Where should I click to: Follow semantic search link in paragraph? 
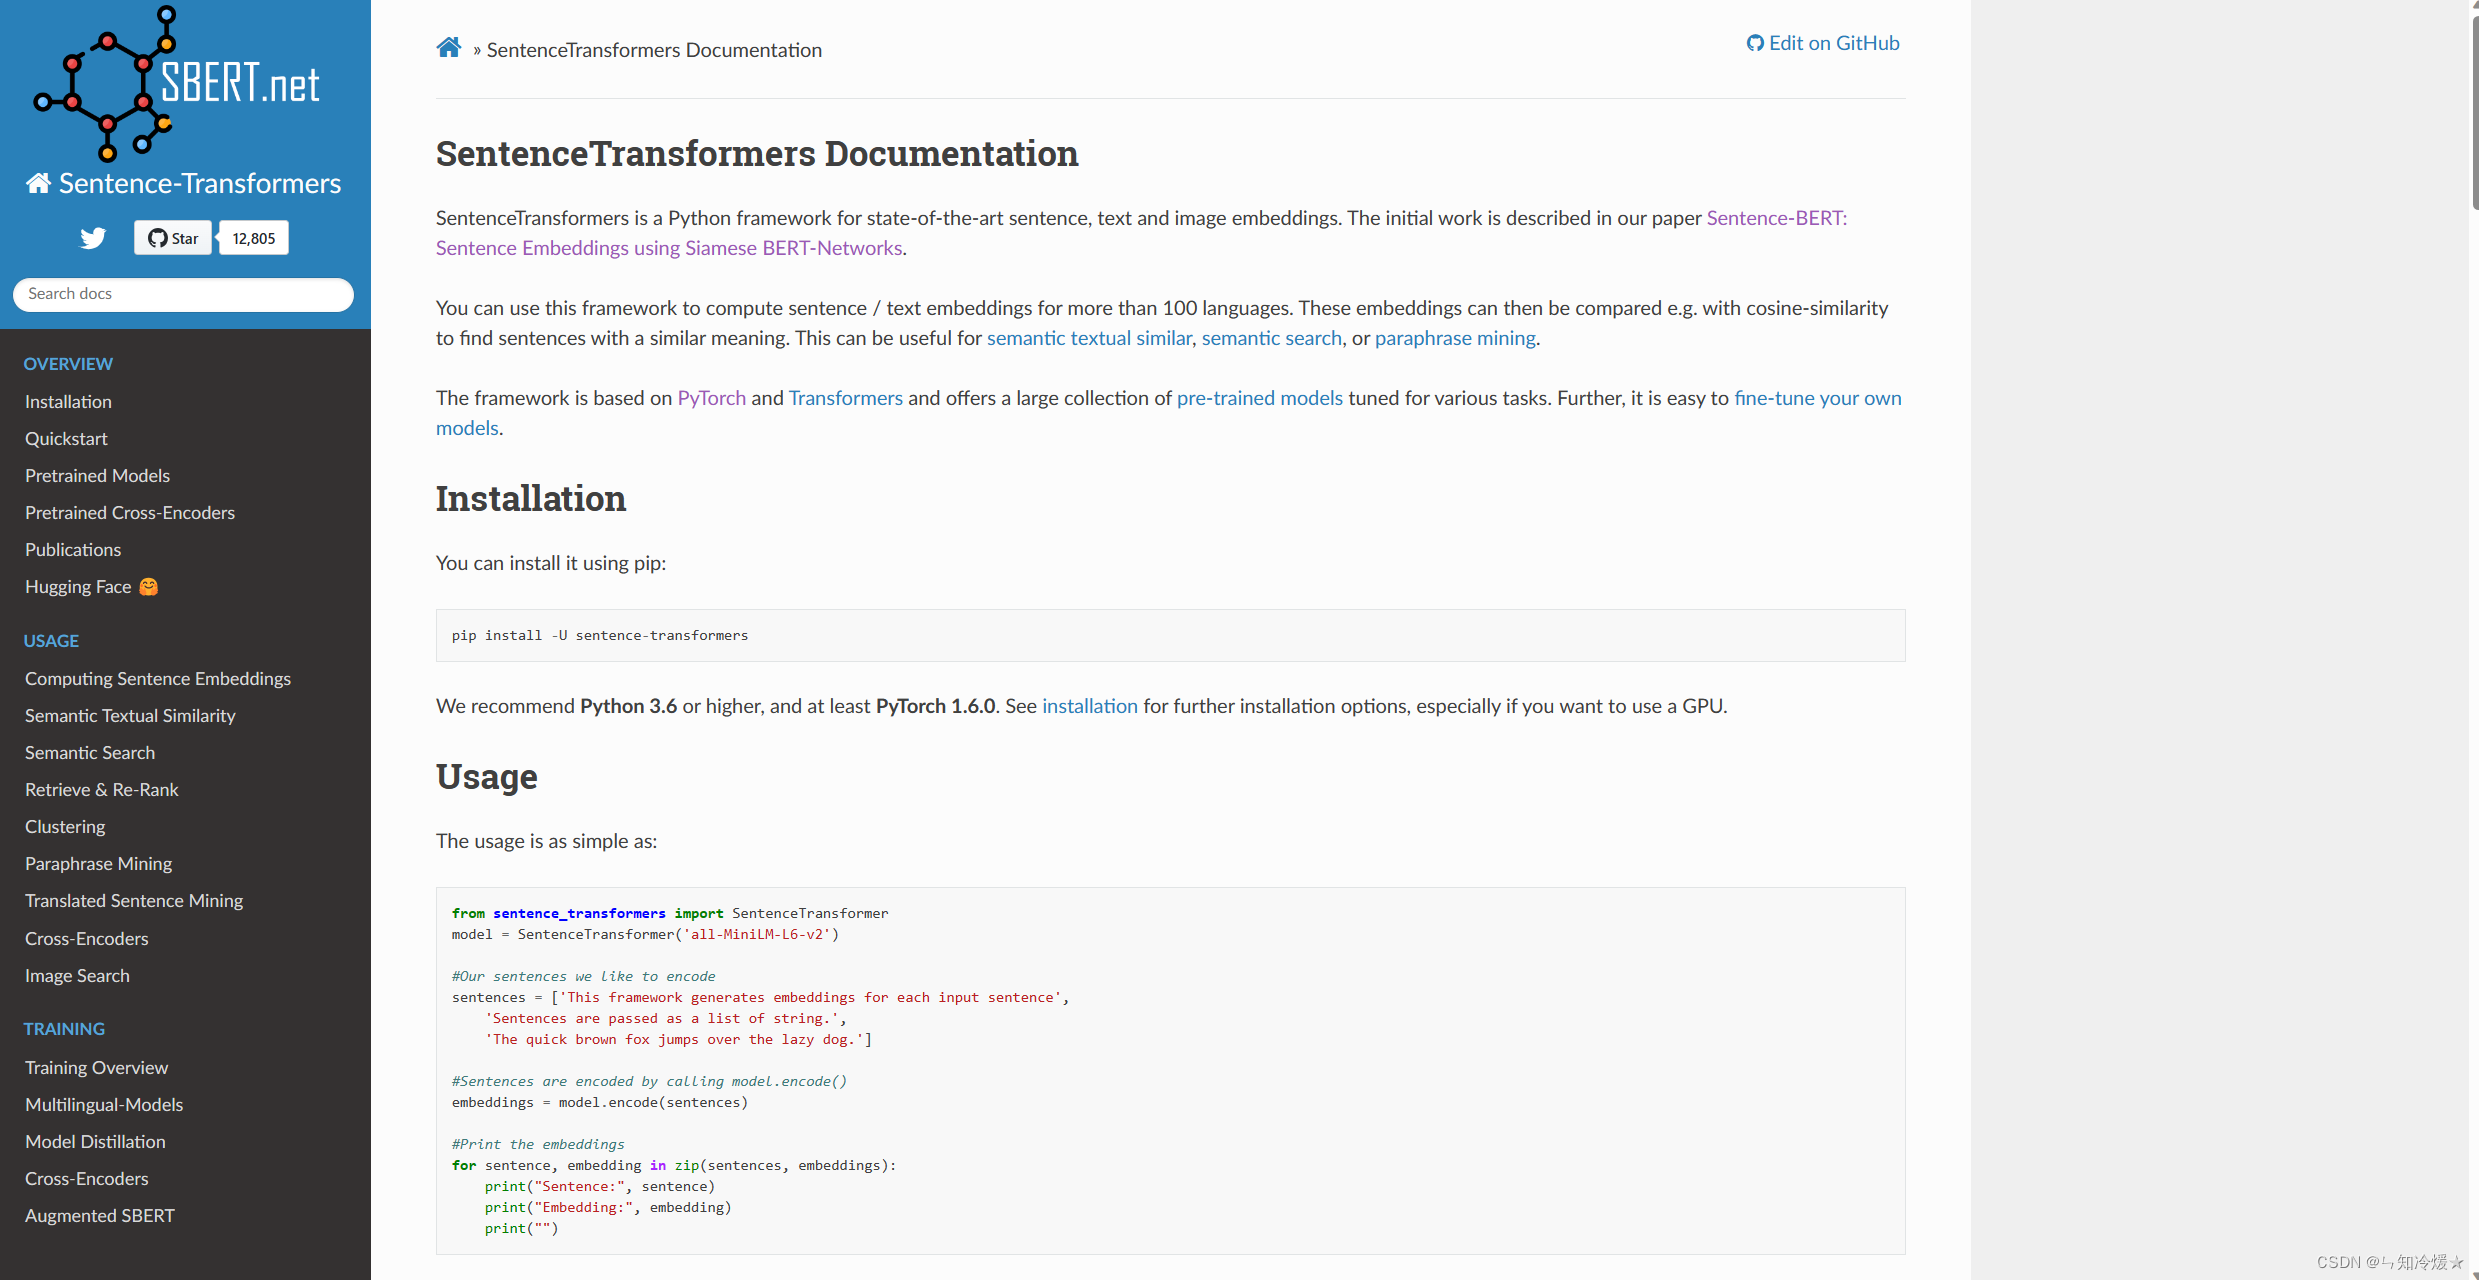coord(1271,338)
